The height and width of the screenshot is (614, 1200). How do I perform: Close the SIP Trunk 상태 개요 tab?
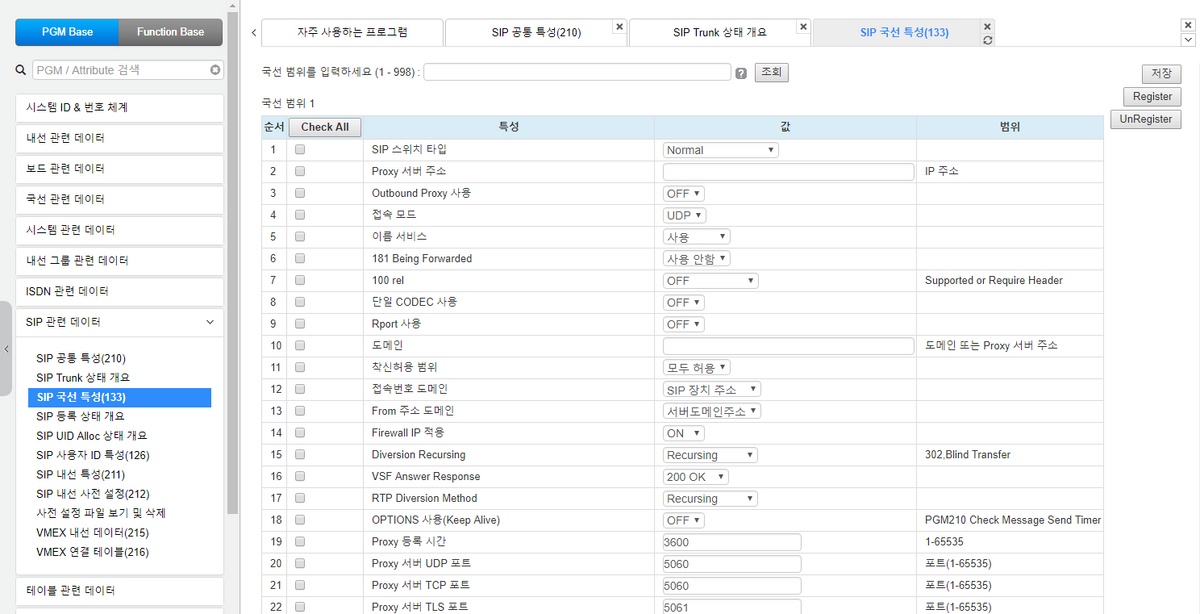coord(804,26)
